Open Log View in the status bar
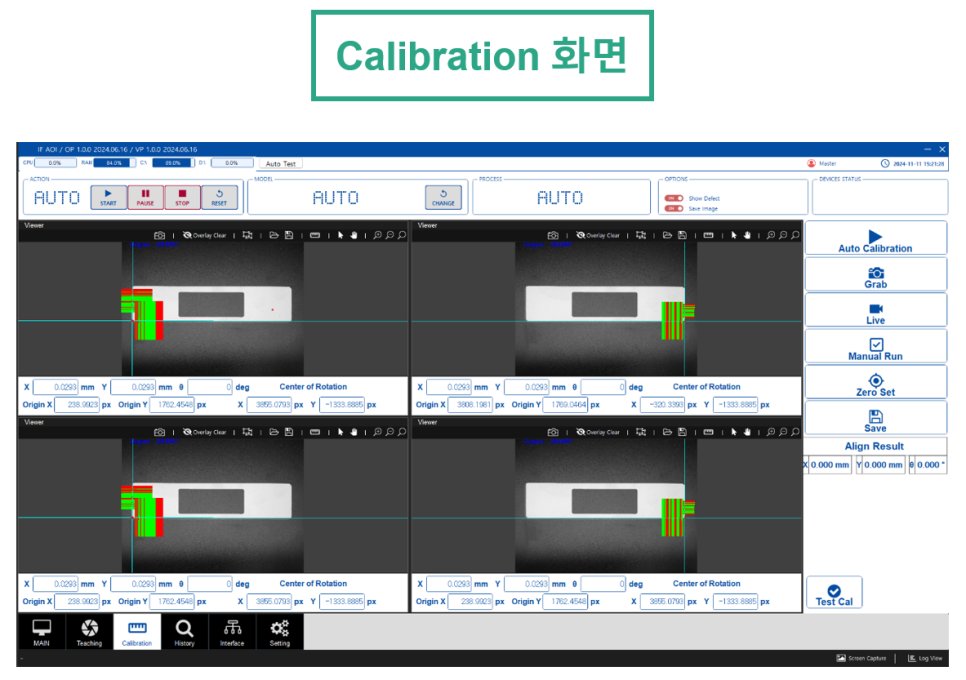The width and height of the screenshot is (966, 680). click(925, 658)
